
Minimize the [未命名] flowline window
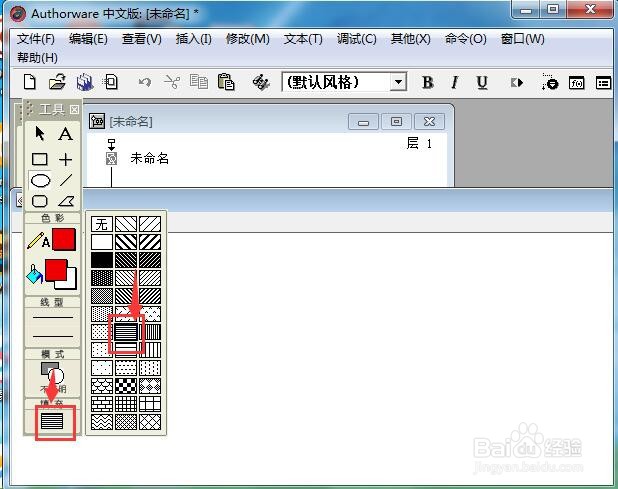click(363, 121)
